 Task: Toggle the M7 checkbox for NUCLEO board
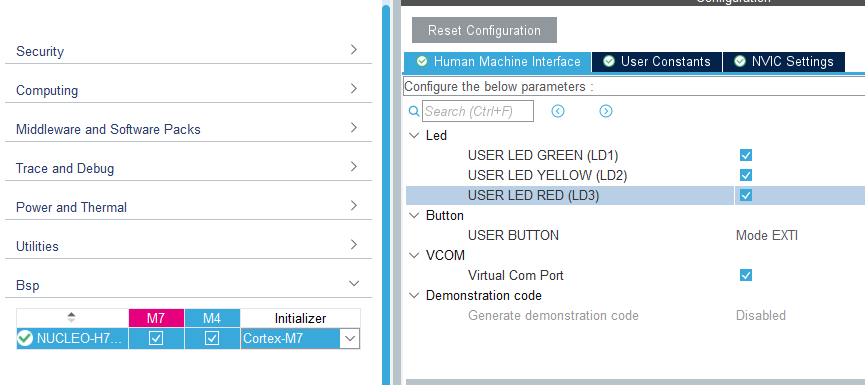tap(156, 338)
